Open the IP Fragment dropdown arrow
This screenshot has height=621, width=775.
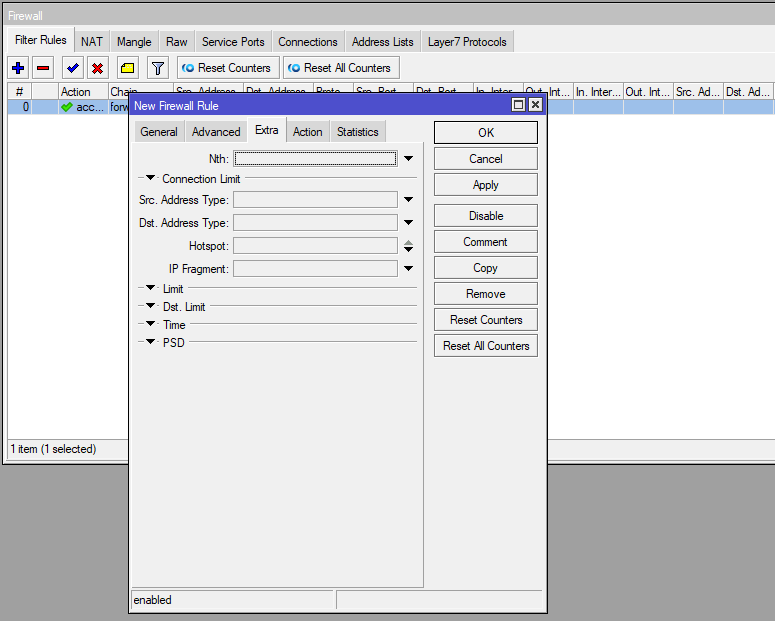coord(408,269)
